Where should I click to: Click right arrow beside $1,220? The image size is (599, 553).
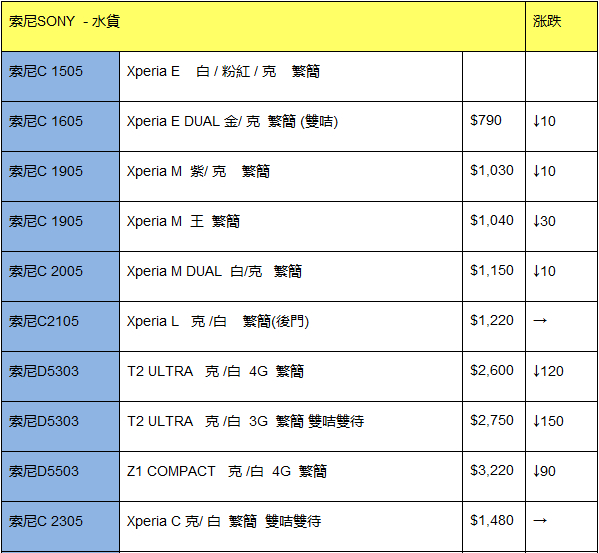point(540,320)
